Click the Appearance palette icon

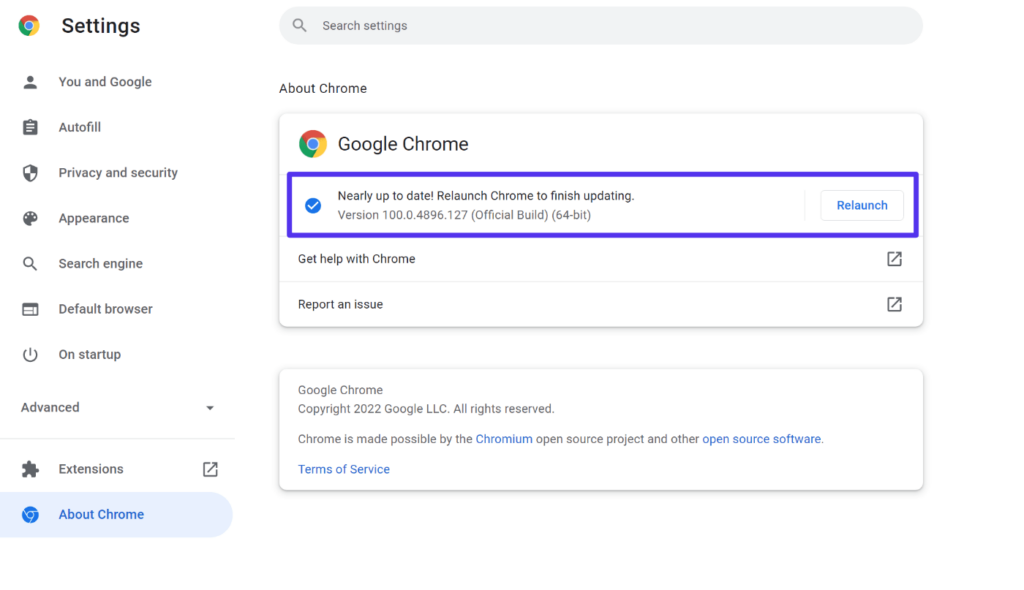point(31,218)
